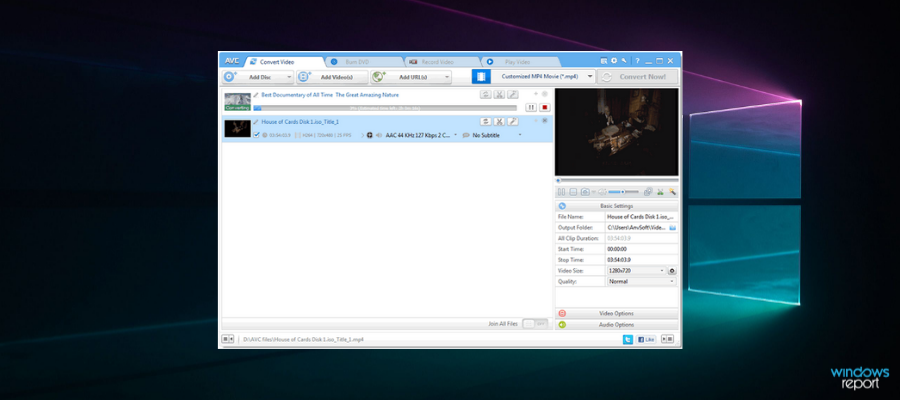Collapse the Basic Settings section
The height and width of the screenshot is (400, 900).
click(617, 206)
